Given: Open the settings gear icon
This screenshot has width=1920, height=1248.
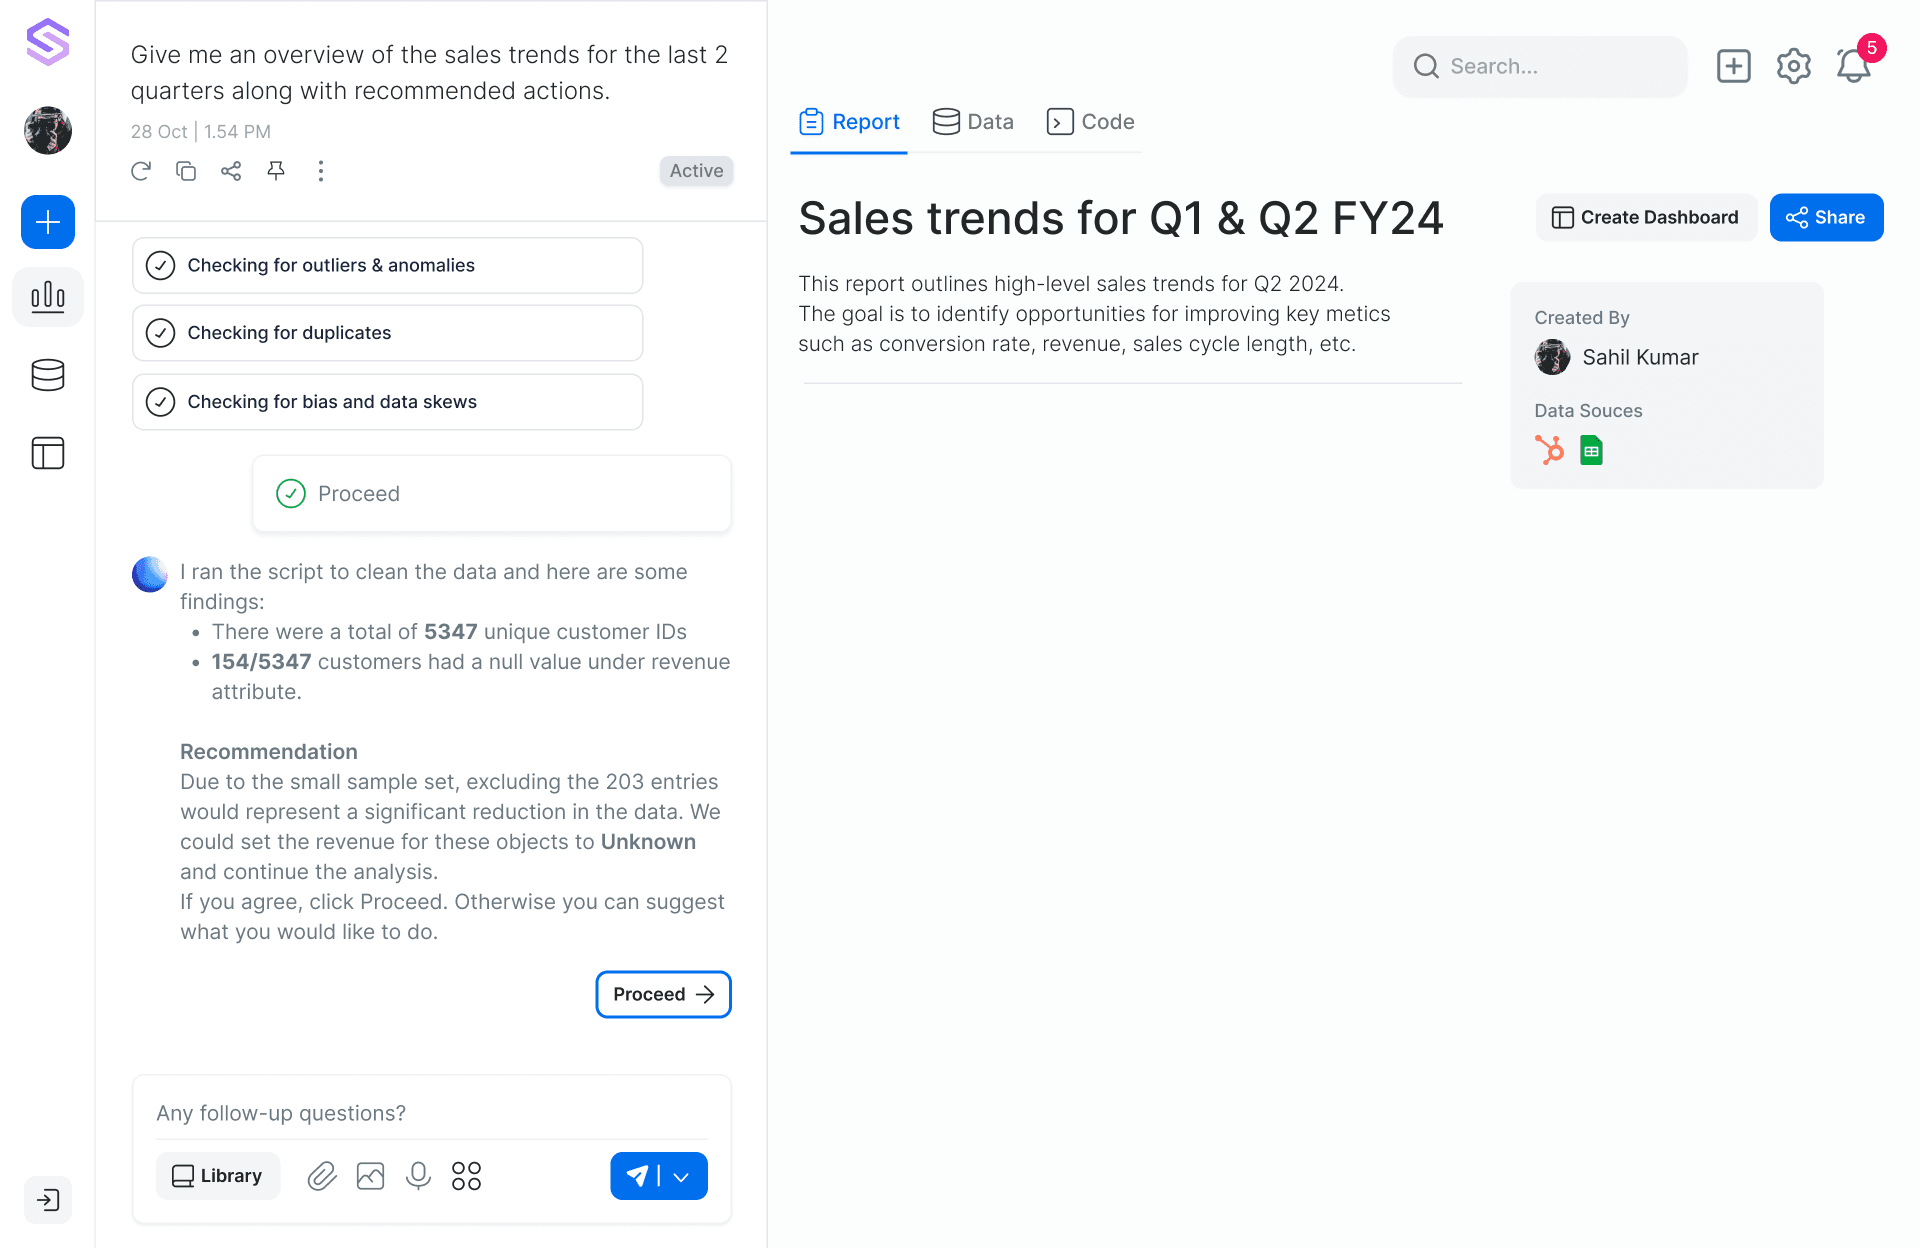Looking at the screenshot, I should point(1794,66).
